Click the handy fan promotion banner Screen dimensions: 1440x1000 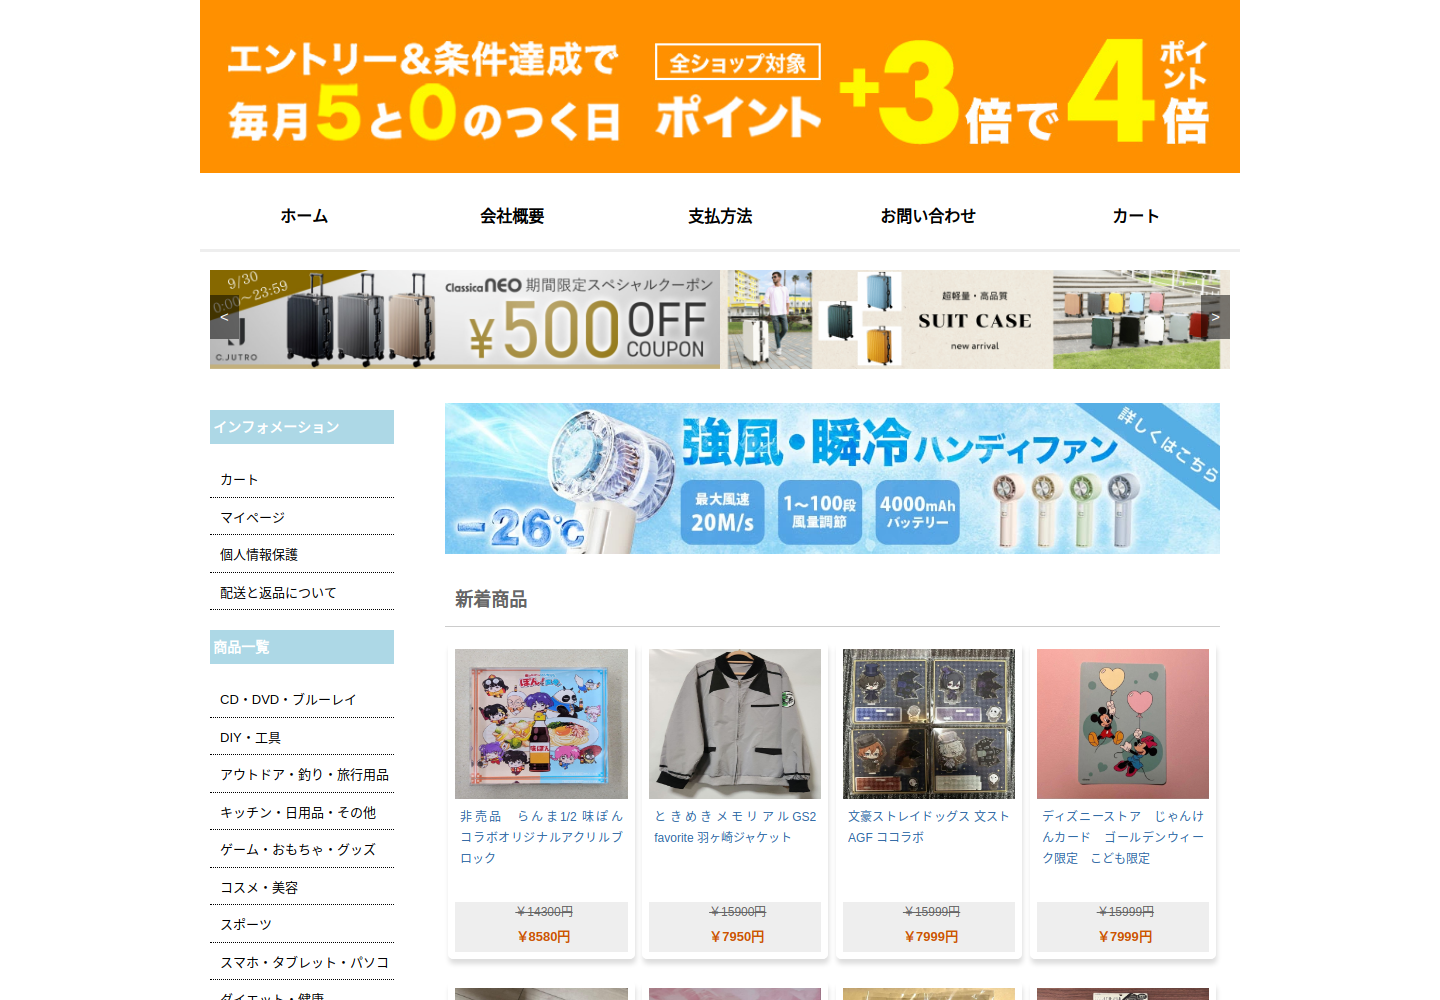(x=832, y=478)
